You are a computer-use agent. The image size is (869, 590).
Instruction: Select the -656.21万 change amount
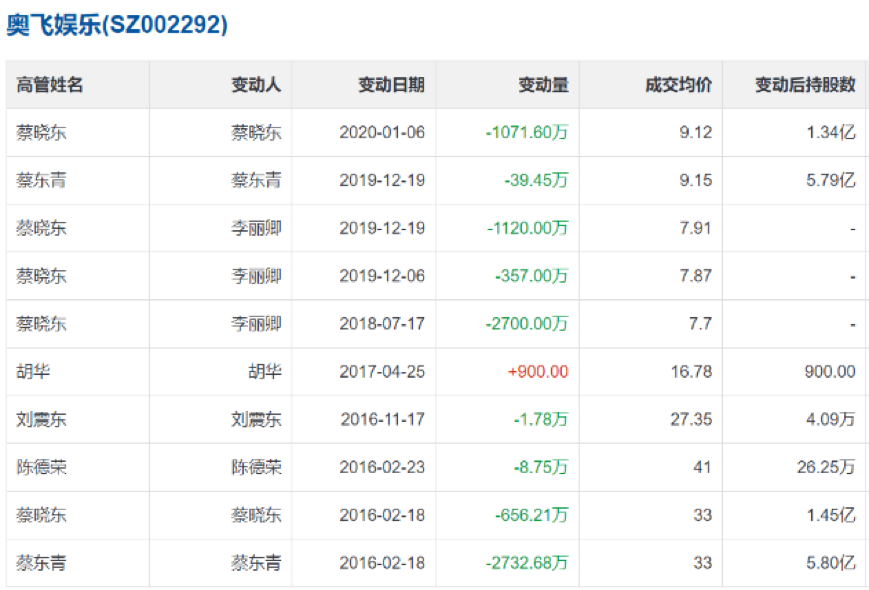coord(531,515)
